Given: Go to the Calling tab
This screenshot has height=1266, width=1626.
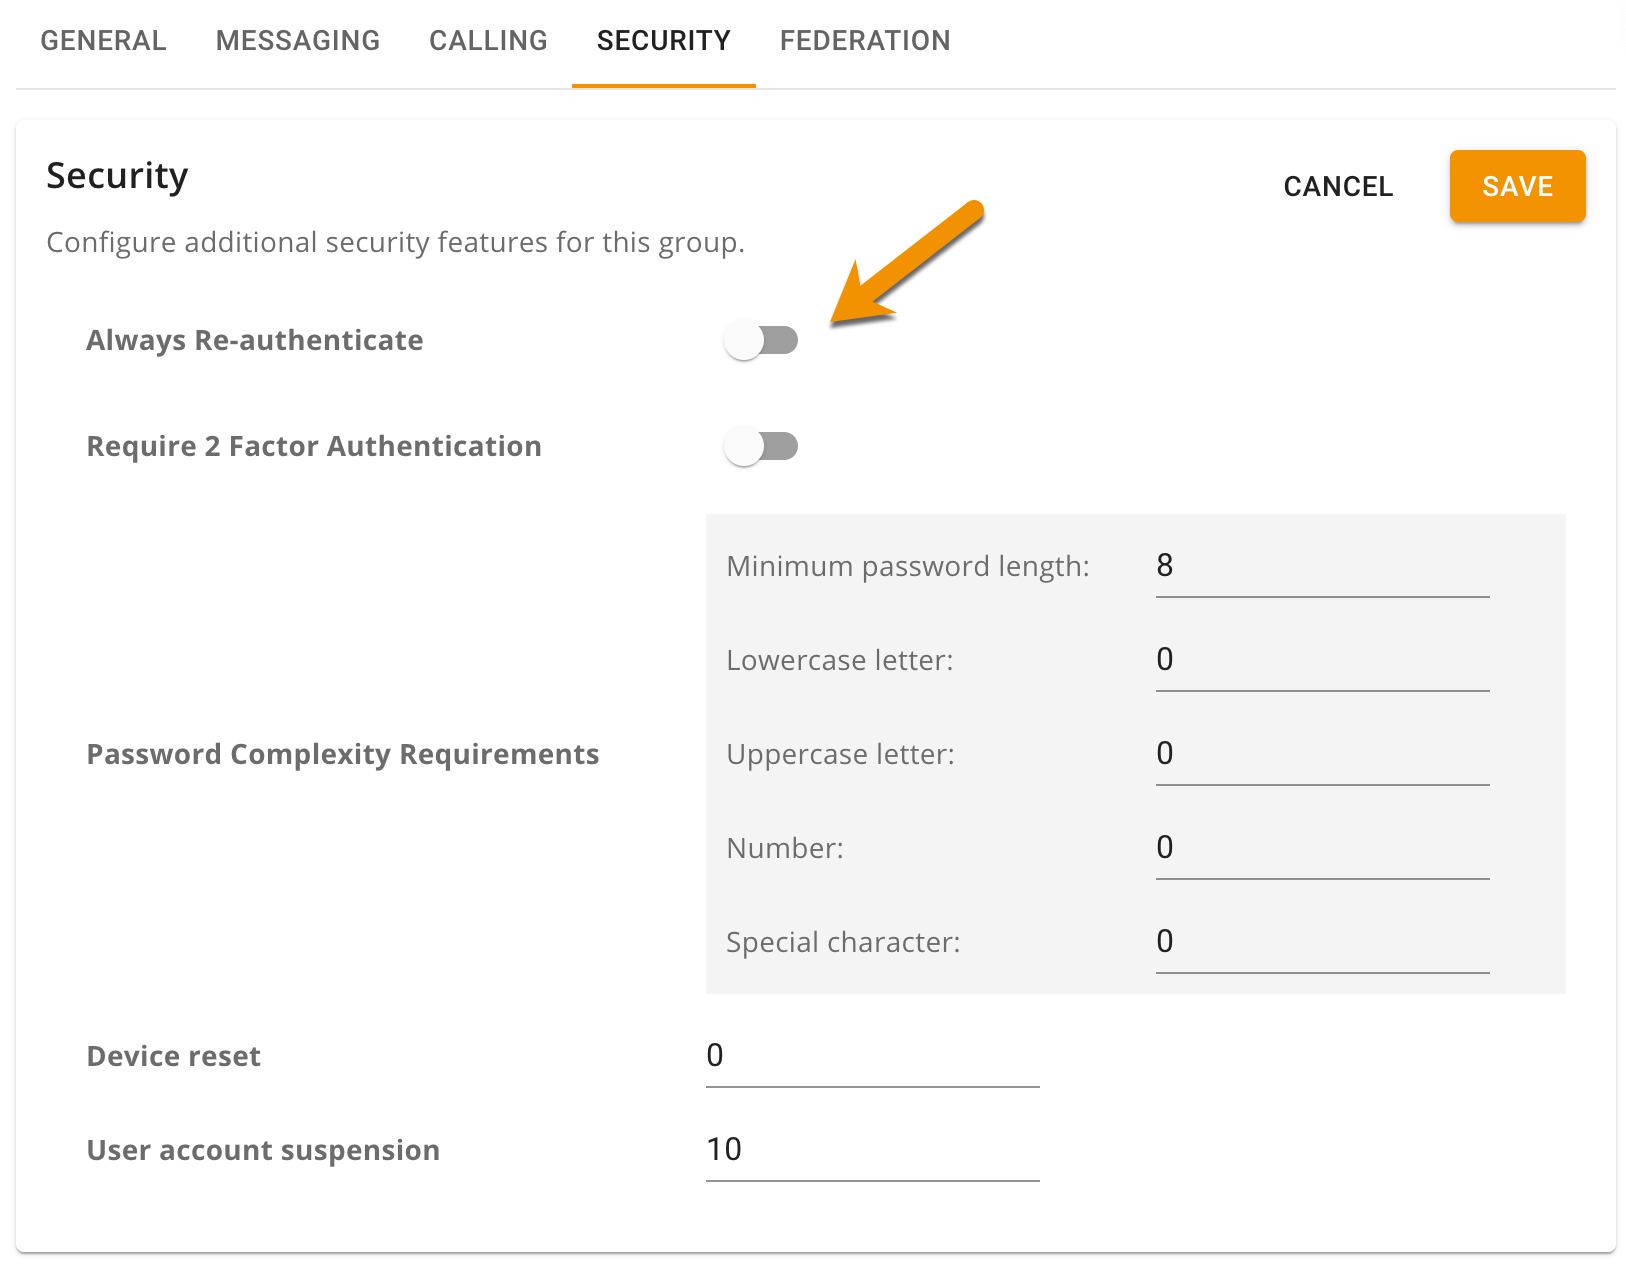Looking at the screenshot, I should 488,41.
